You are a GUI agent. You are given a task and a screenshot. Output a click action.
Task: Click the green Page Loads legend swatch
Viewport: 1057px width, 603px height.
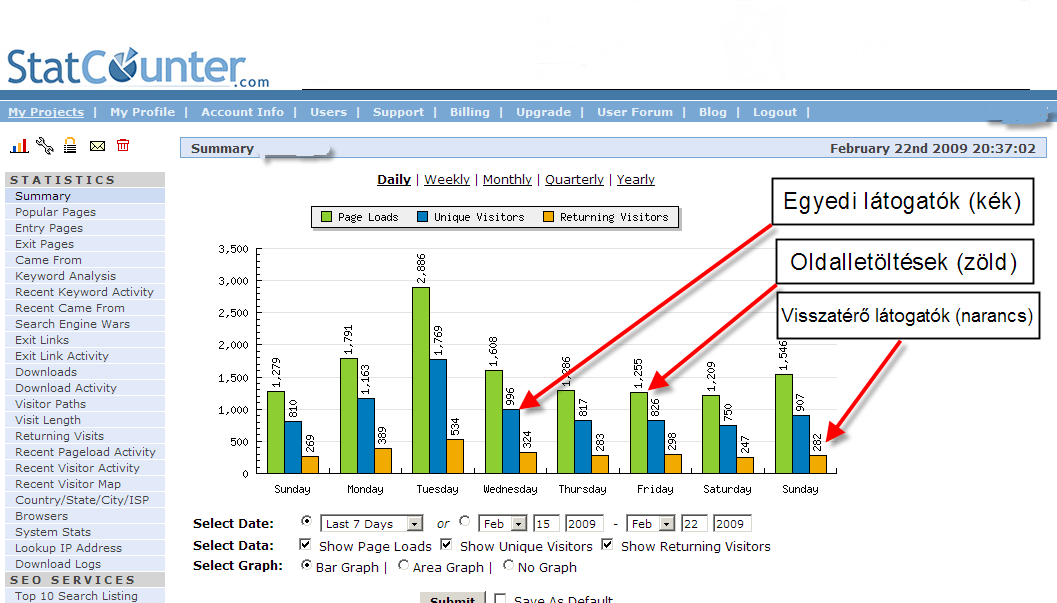click(327, 217)
